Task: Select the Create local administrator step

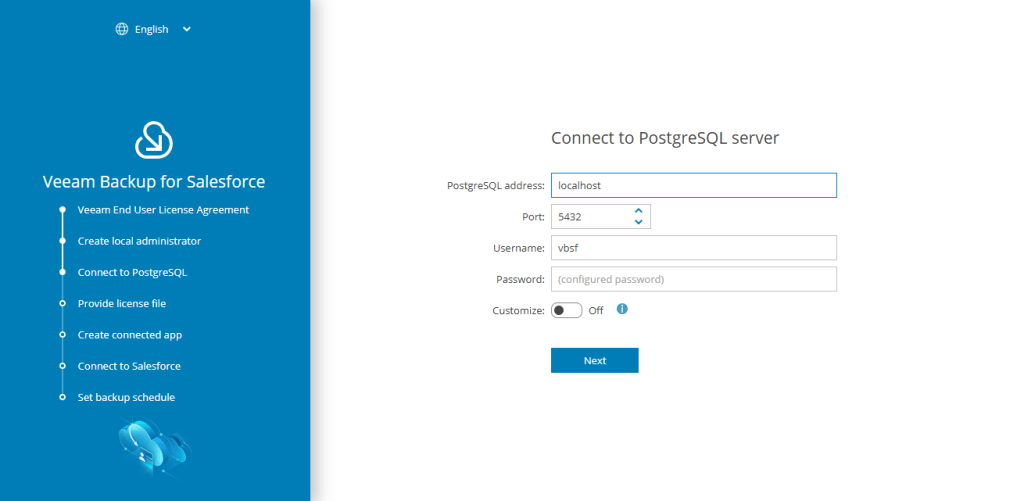Action: pos(139,241)
